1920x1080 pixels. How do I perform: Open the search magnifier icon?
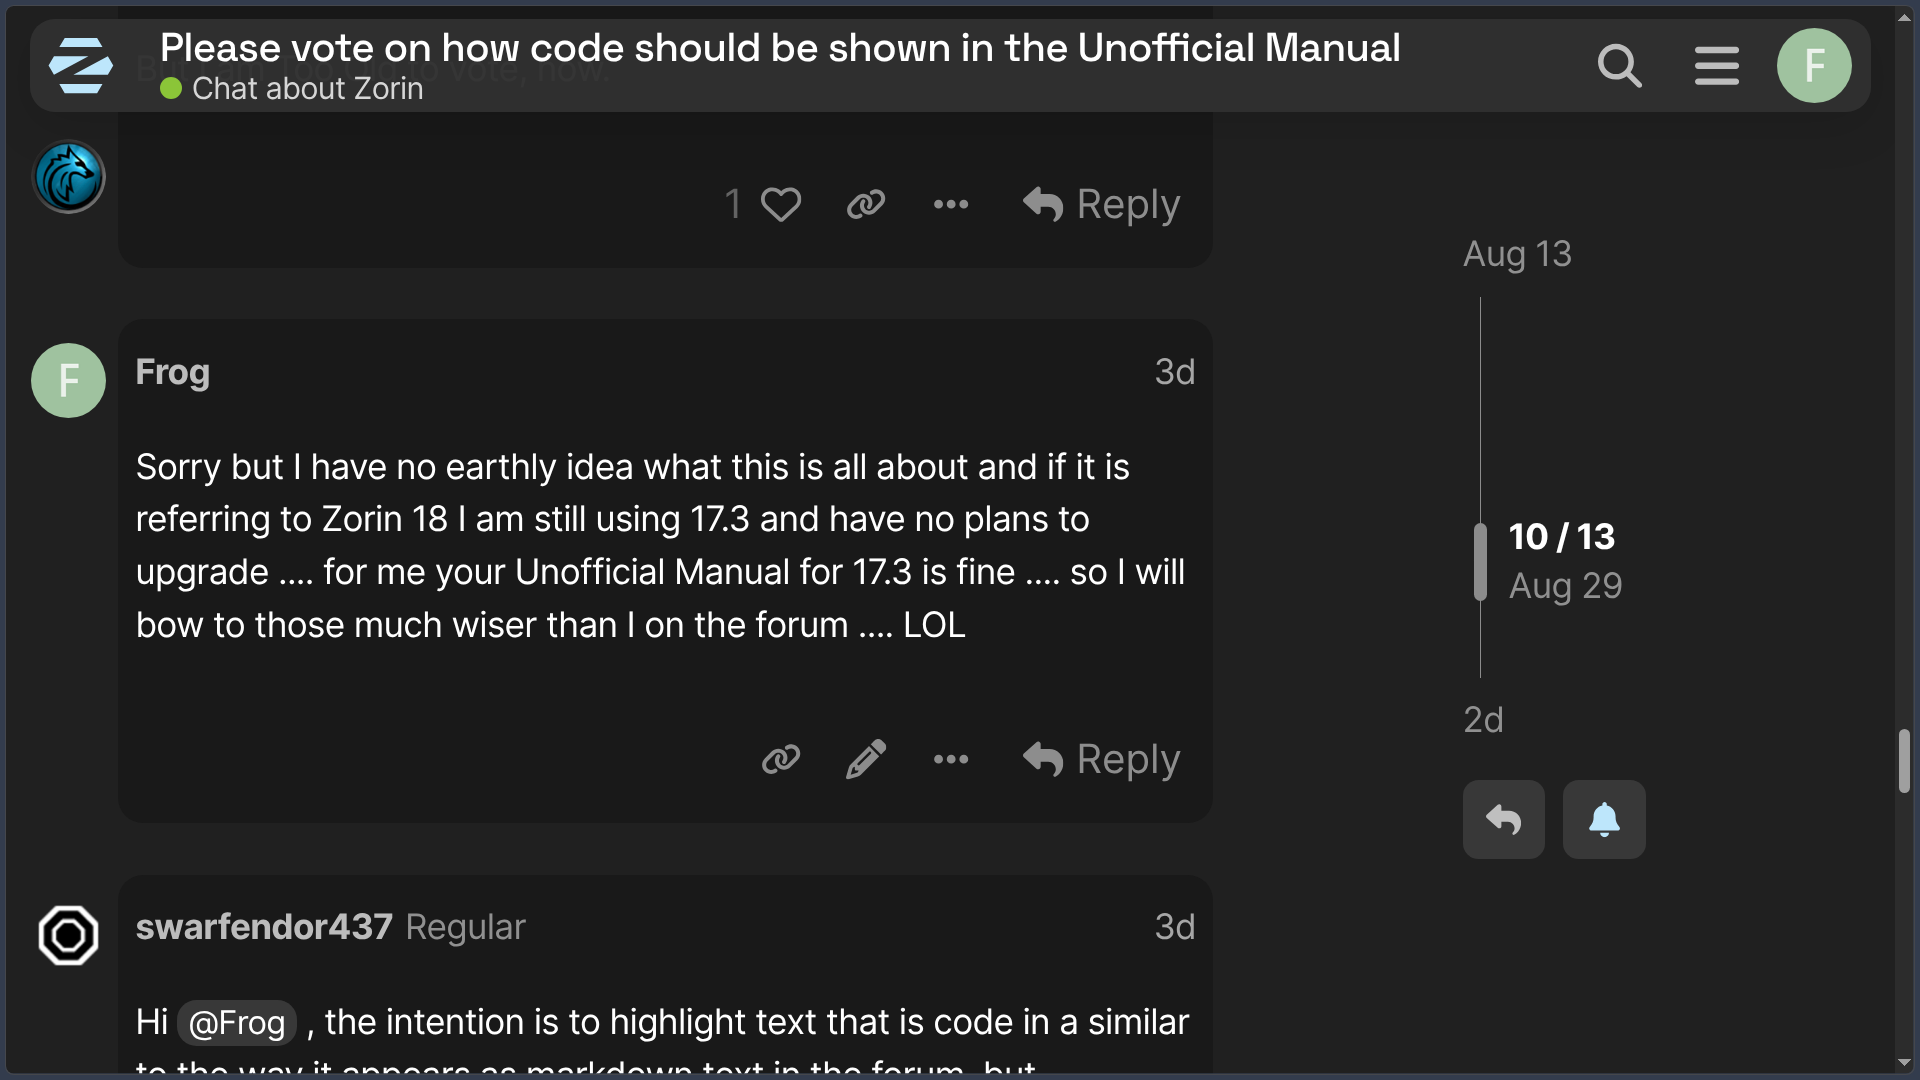coord(1619,66)
